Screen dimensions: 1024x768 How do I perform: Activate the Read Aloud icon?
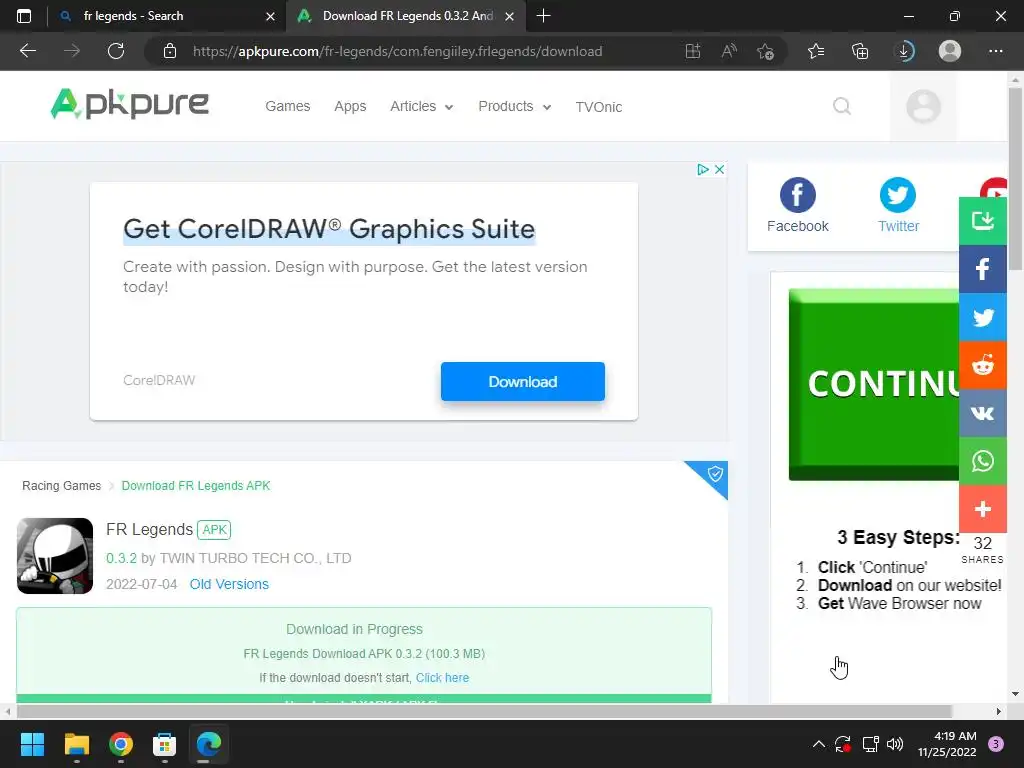click(729, 51)
